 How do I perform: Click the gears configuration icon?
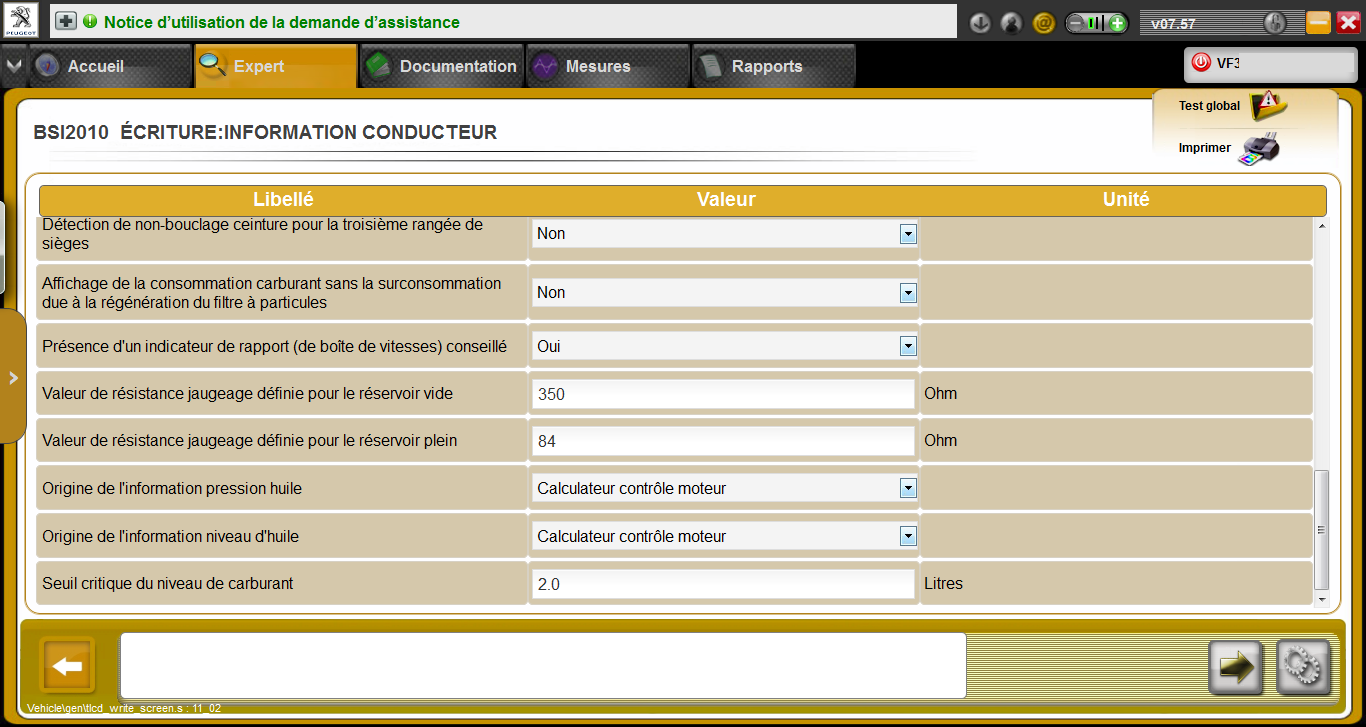[x=1303, y=667]
